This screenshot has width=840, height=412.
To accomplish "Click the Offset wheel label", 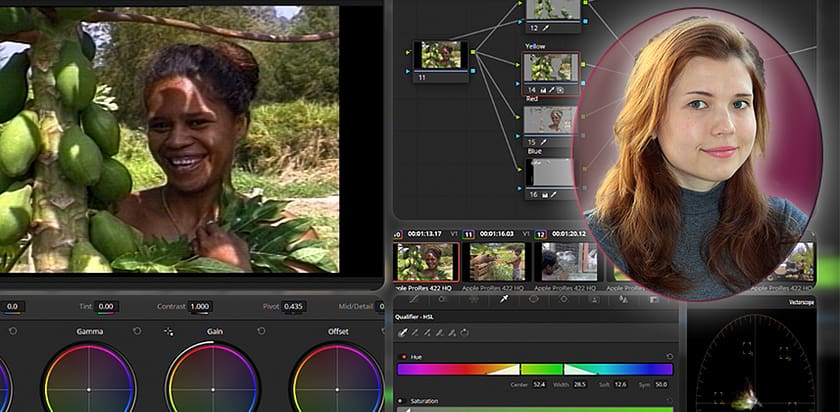I will coord(338,332).
